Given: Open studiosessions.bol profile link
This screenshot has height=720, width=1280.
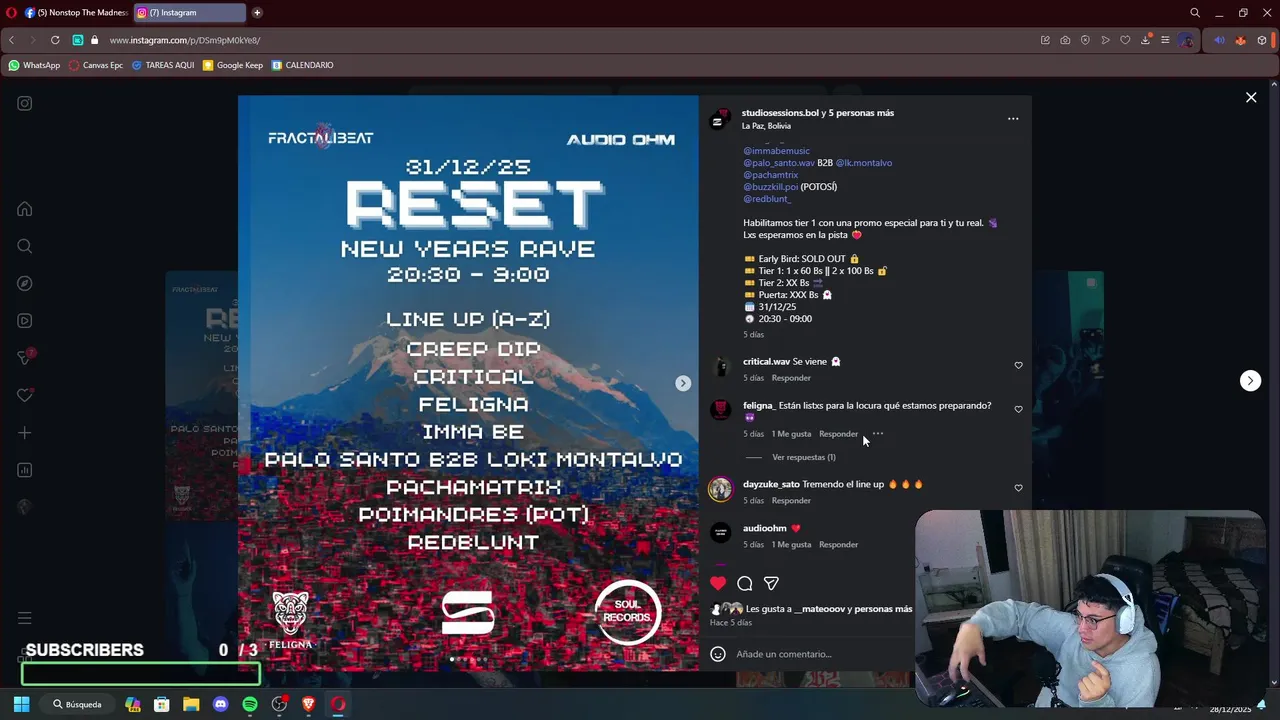Looking at the screenshot, I should tap(780, 113).
